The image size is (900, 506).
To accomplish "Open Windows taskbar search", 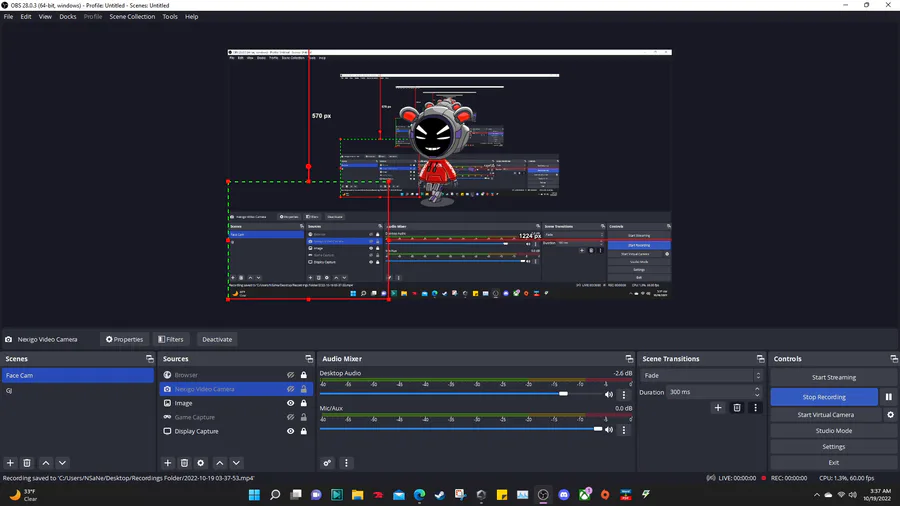I will click(275, 495).
